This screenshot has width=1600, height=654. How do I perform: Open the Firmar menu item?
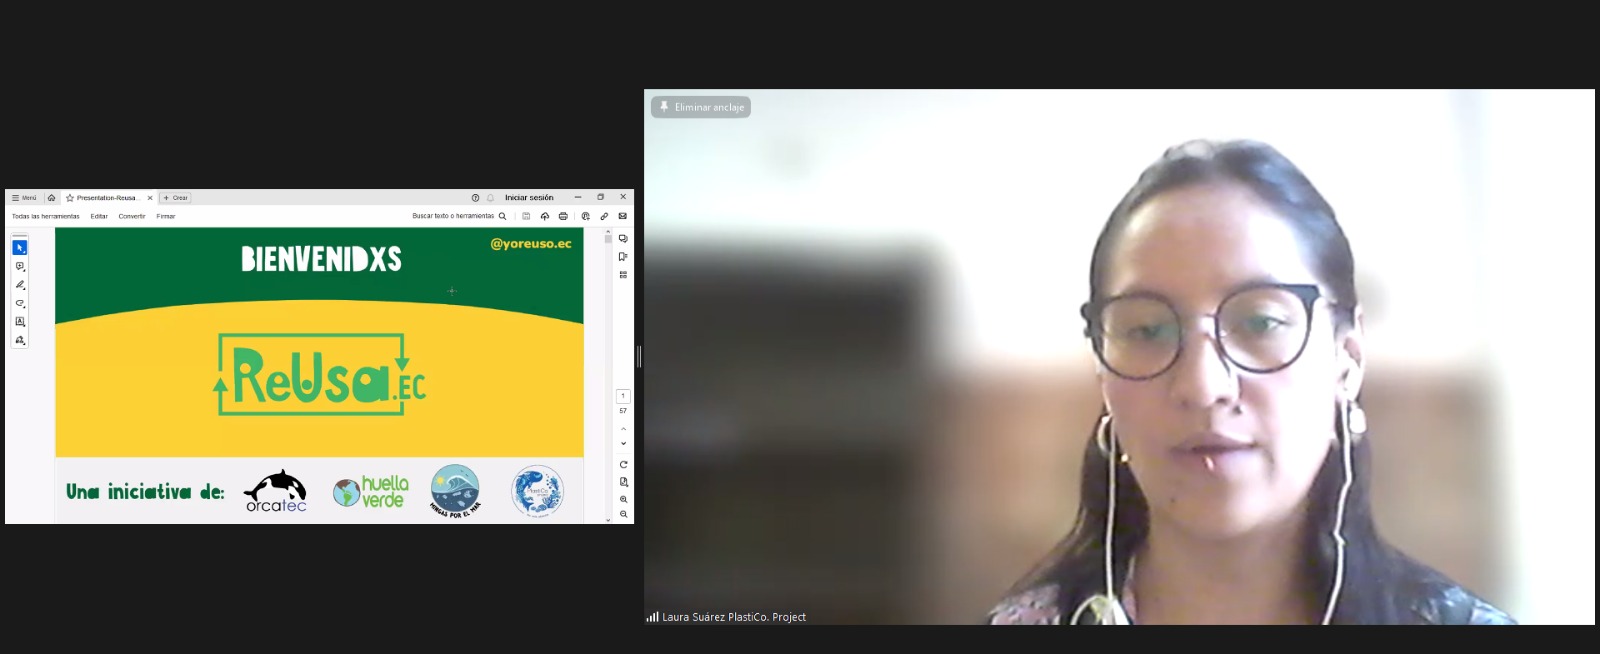pyautogui.click(x=166, y=216)
